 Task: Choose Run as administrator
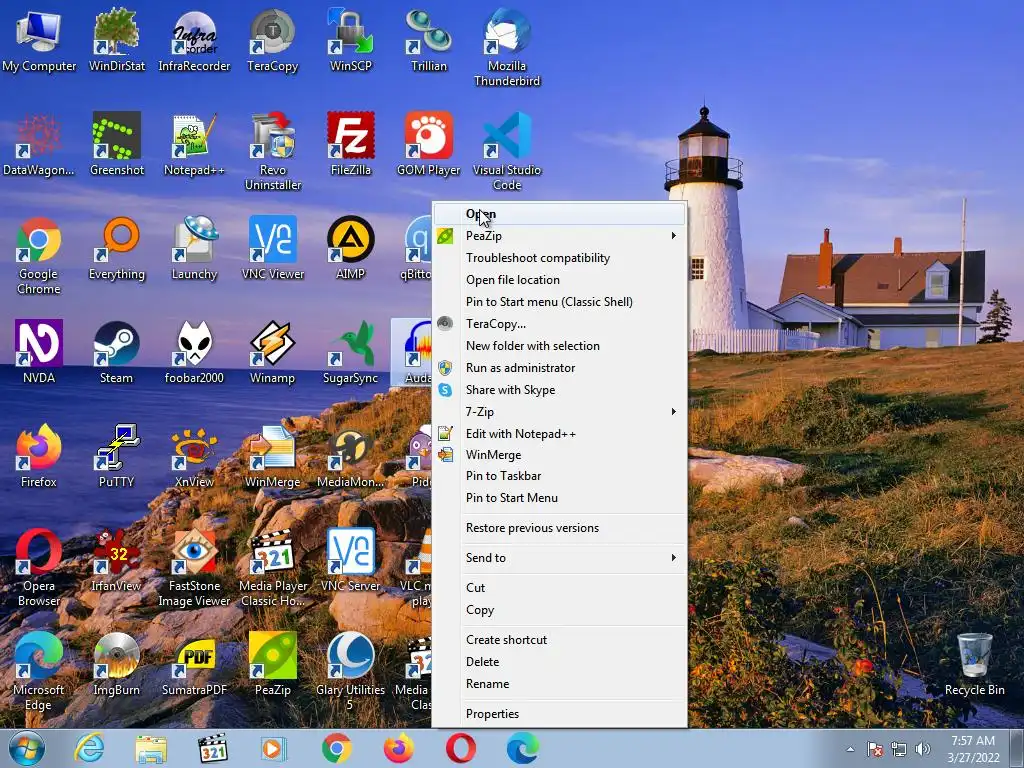[x=560, y=368]
